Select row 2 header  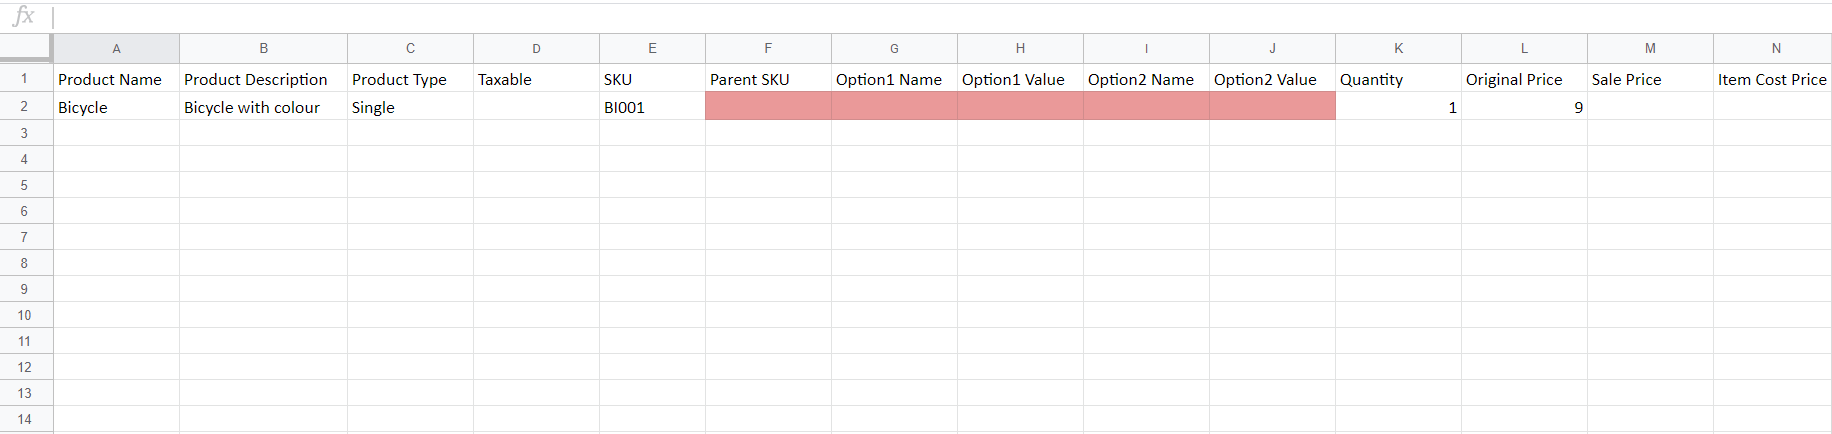point(25,106)
